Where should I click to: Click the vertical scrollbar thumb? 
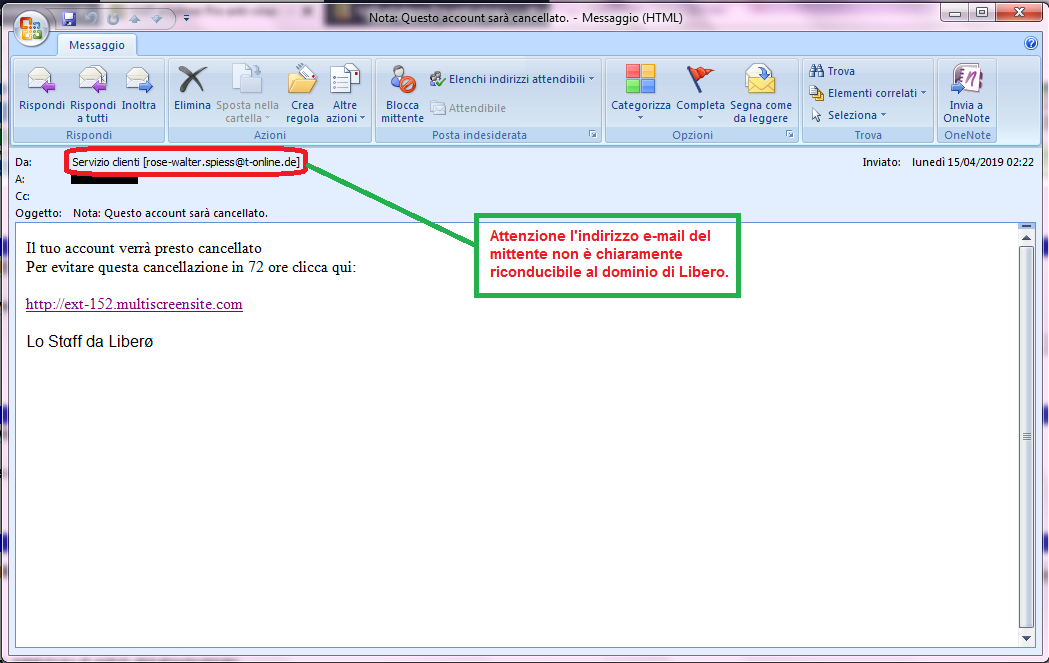click(x=1027, y=437)
